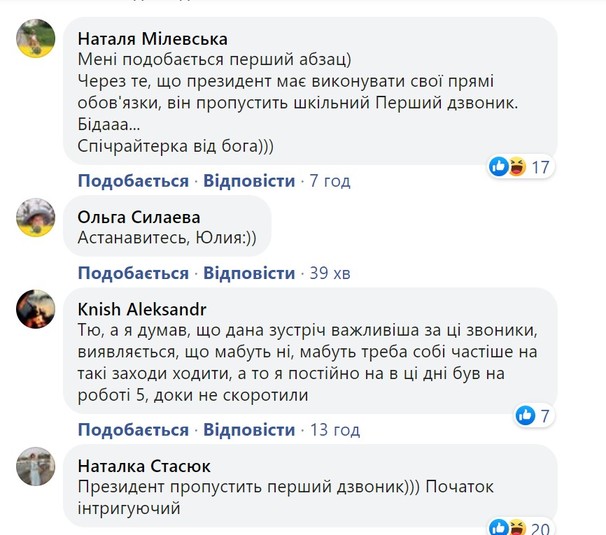Open Наталка Стасюк's profile avatar
Screen dimensions: 606x535
[36, 466]
